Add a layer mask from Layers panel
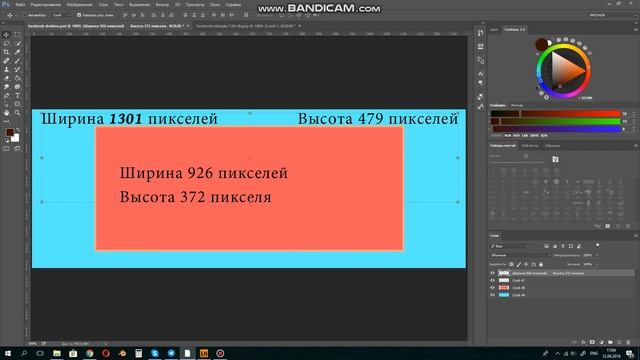The height and width of the screenshot is (360, 640). click(x=592, y=342)
